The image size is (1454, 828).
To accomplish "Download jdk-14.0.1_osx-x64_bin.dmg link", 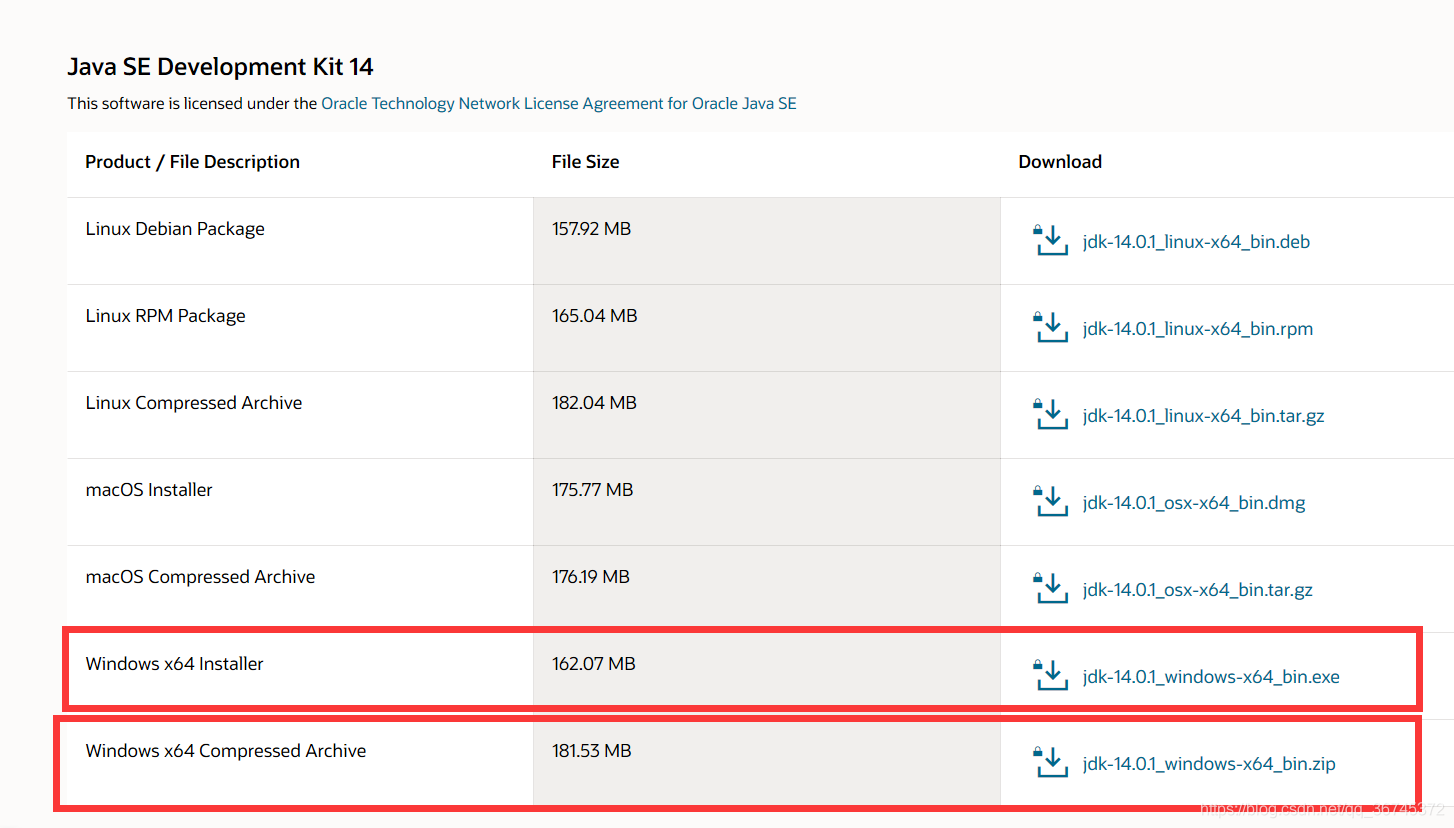I will 1194,503.
